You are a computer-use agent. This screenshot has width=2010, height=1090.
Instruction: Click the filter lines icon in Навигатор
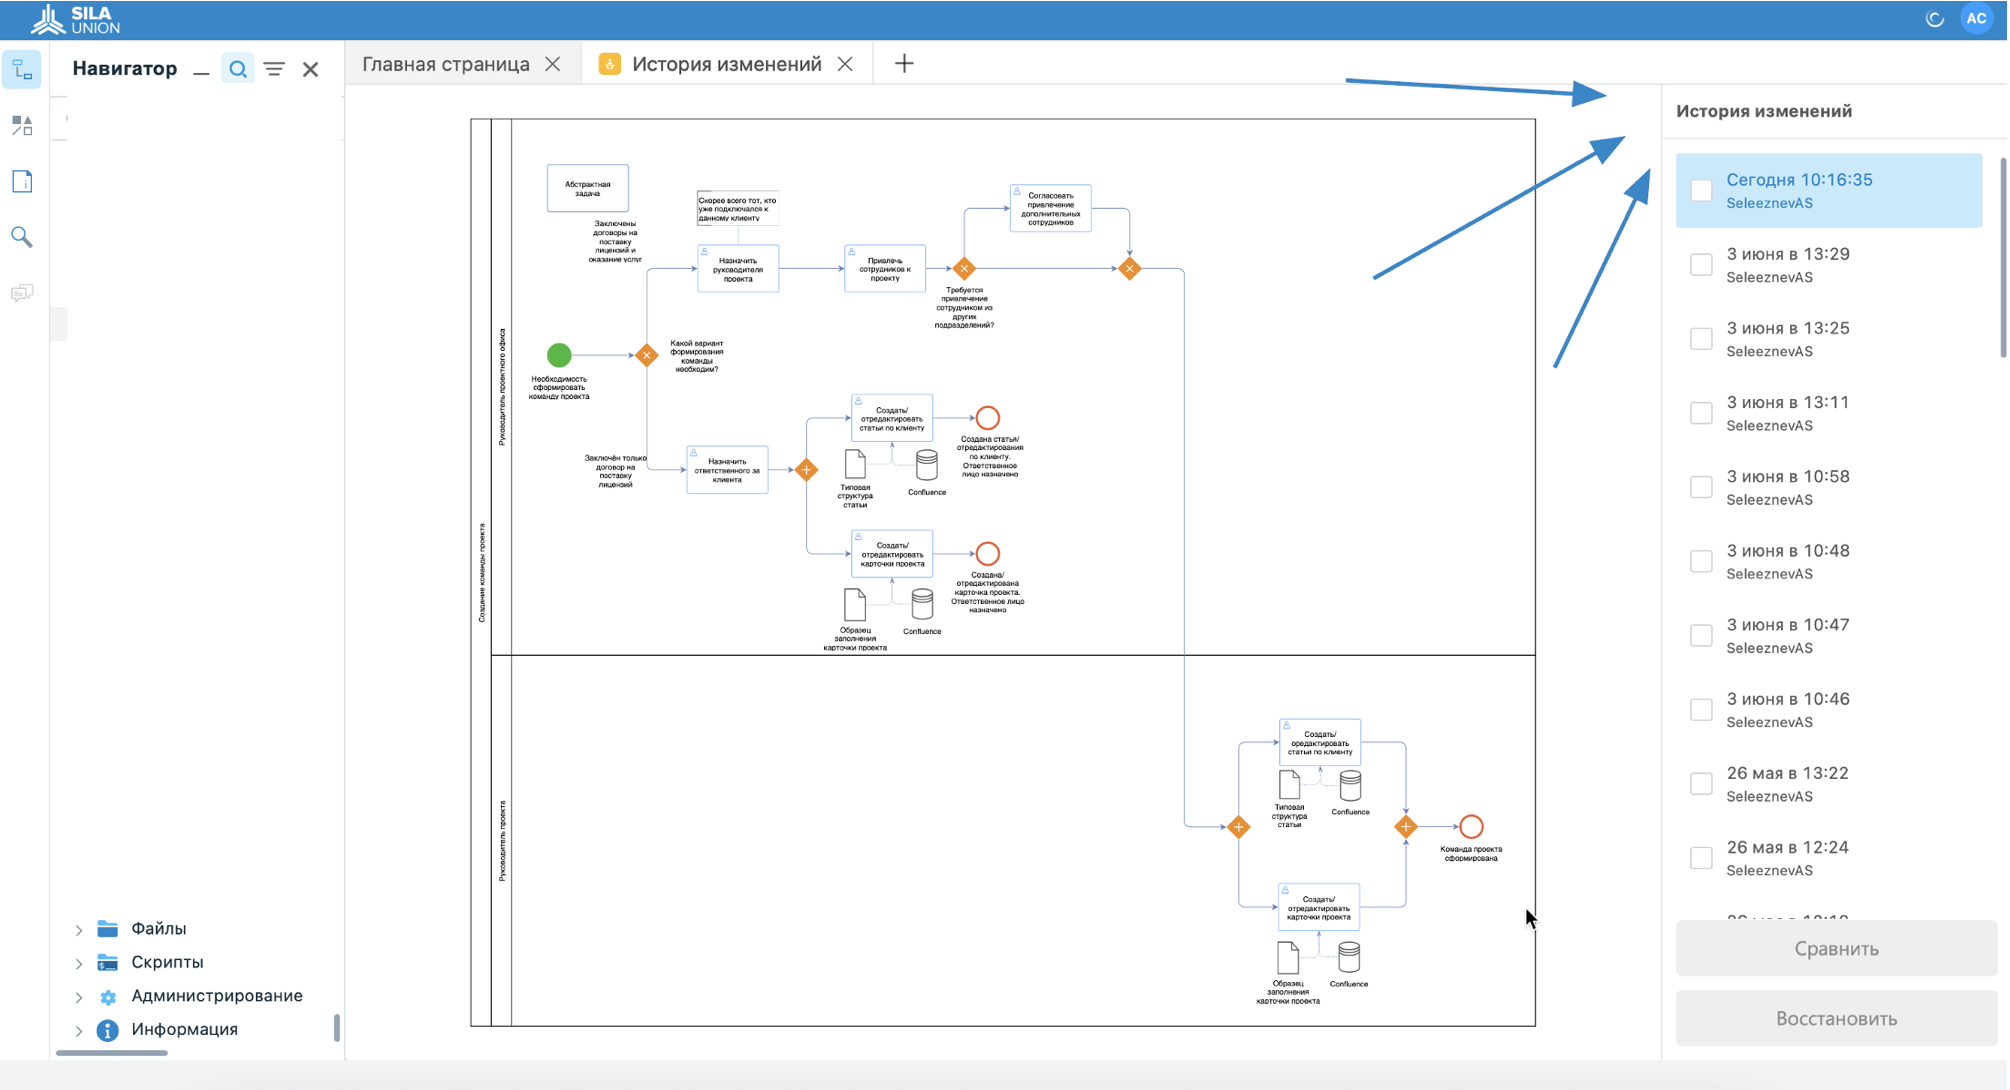(274, 69)
